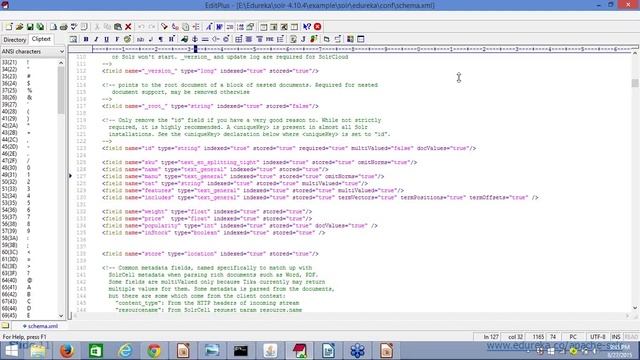640x360 pixels.
Task: Click editor vertical scrollbar thumb
Action: click(635, 83)
